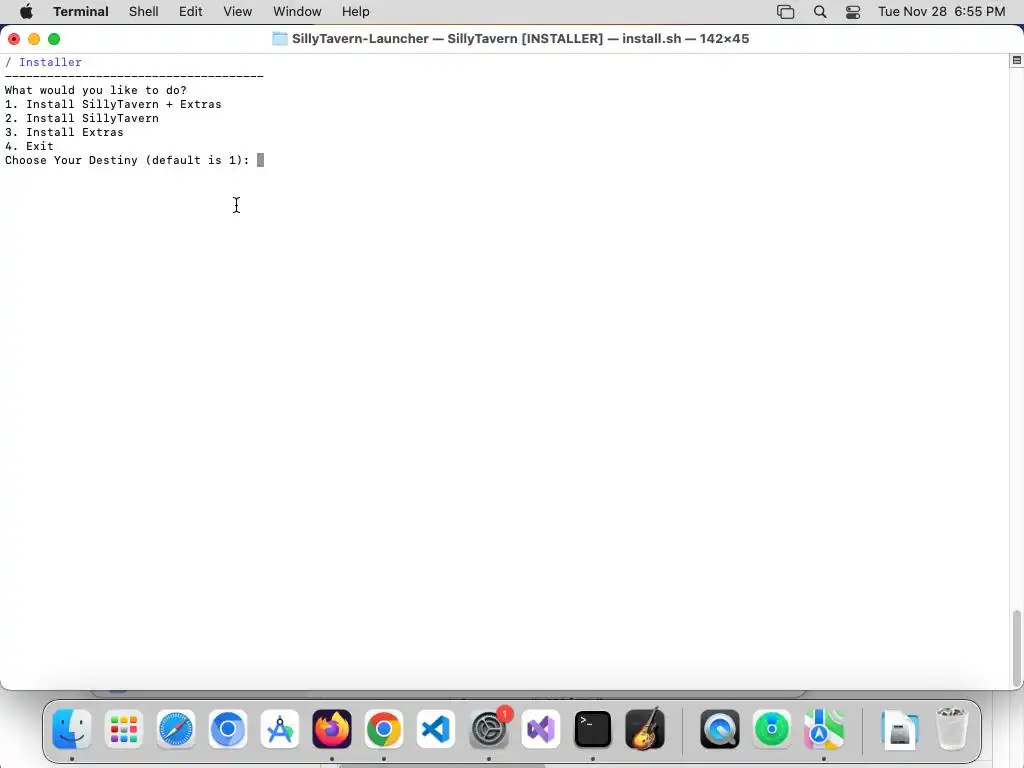The width and height of the screenshot is (1024, 768).
Task: Click the '3. Install Extras' line
Action: (65, 133)
